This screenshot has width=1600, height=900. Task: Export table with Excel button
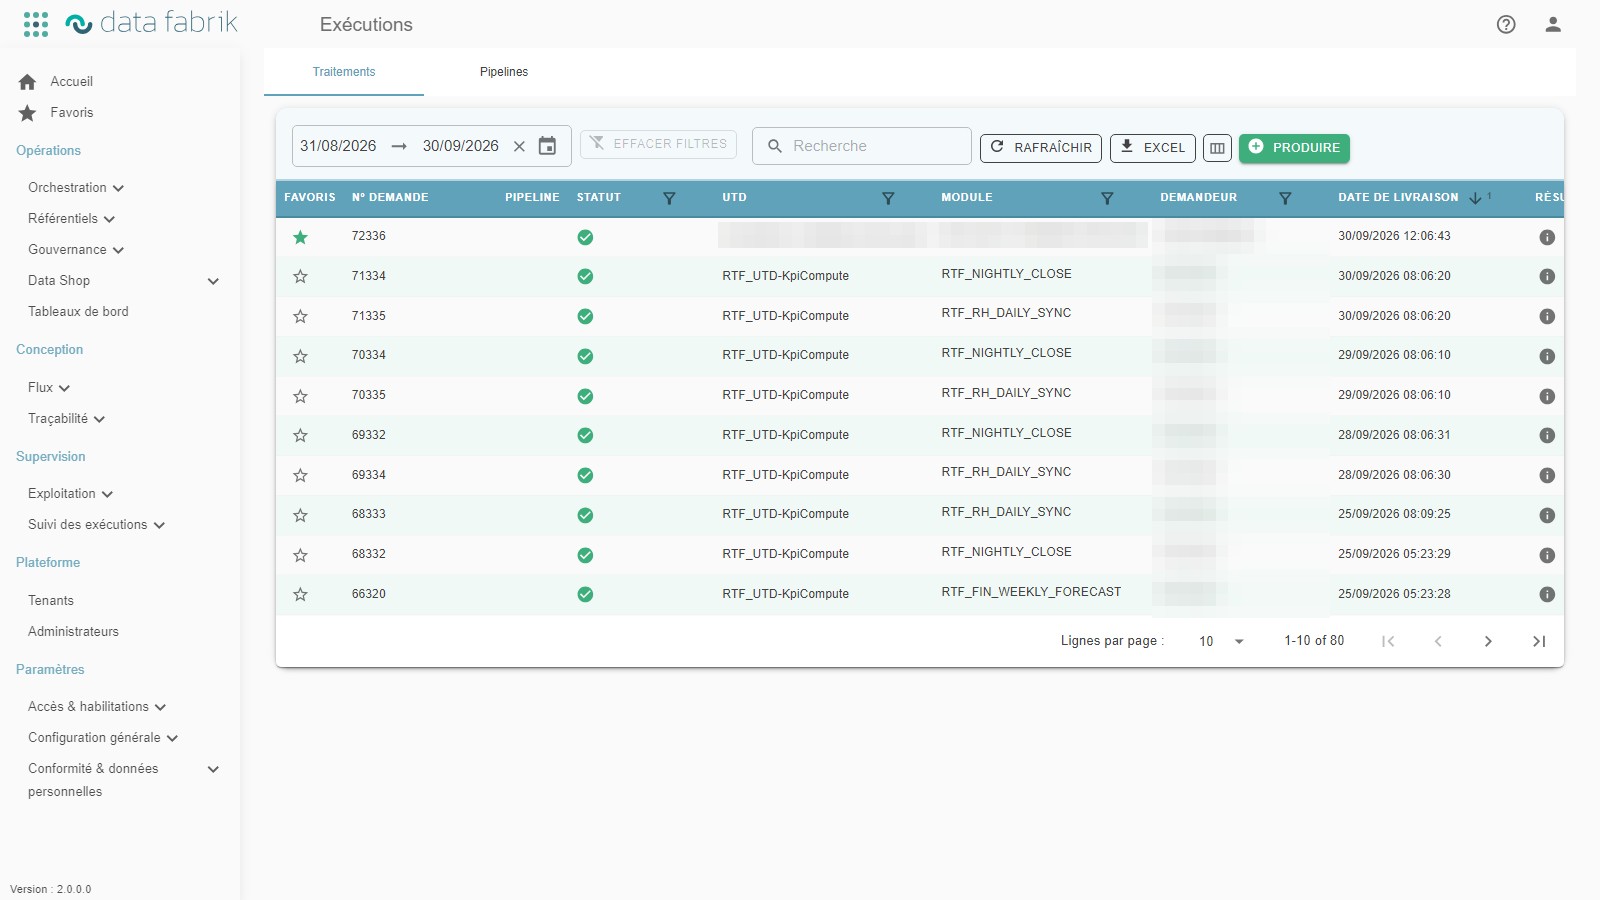click(1153, 148)
